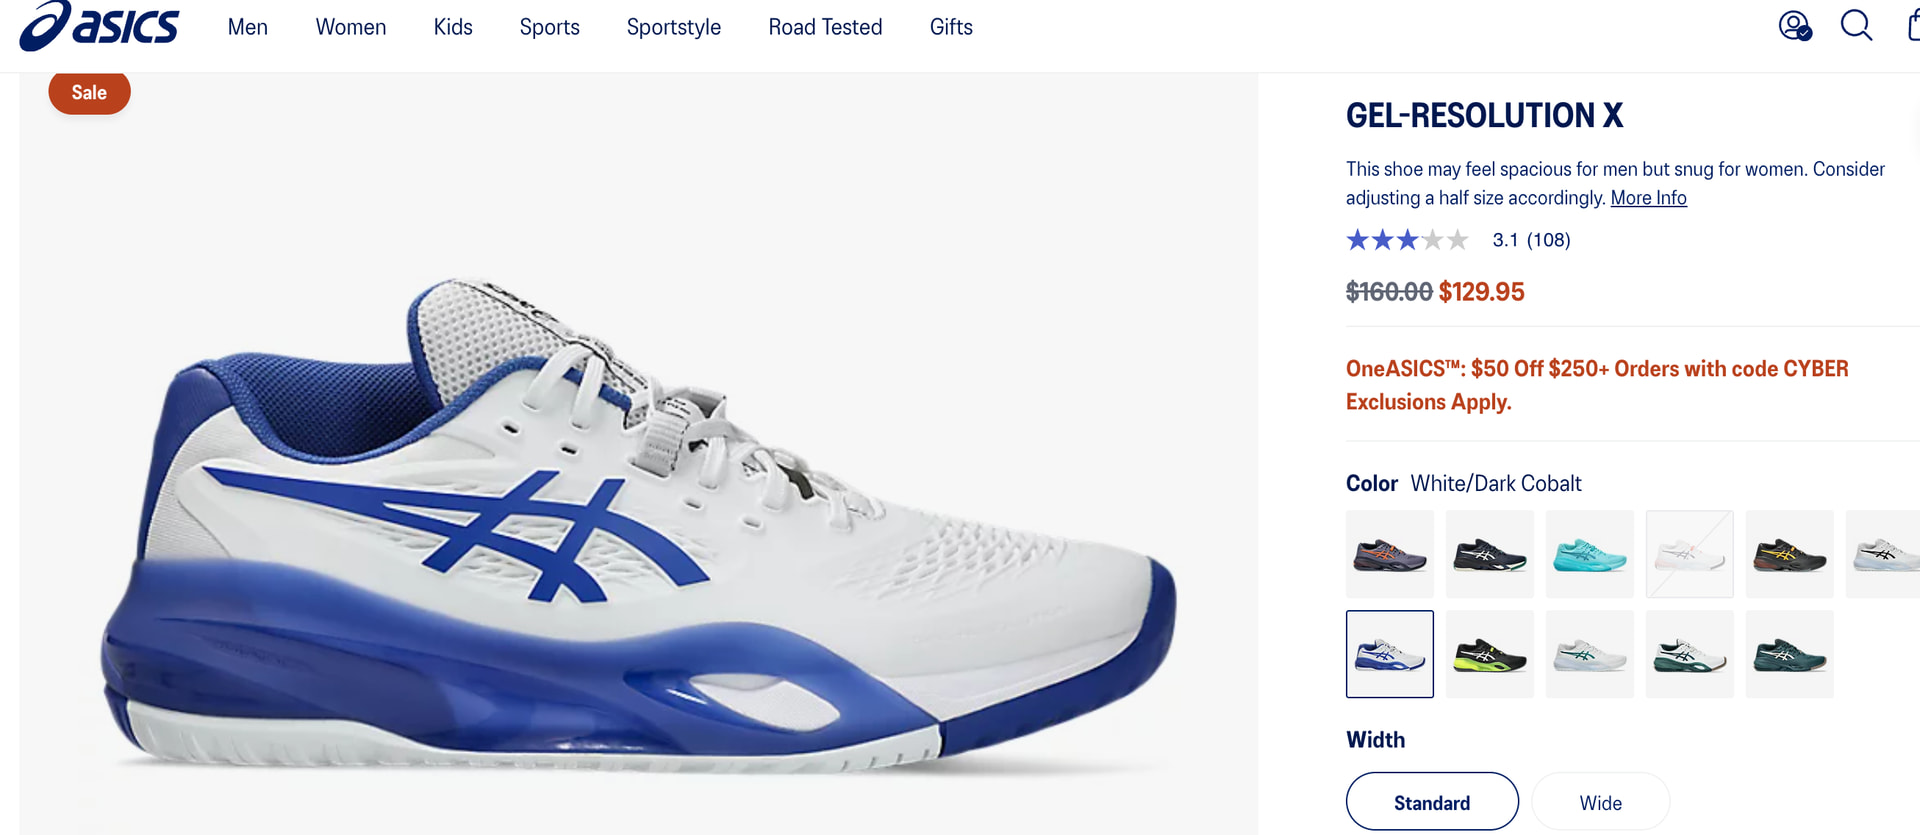Viewport: 1920px width, 835px height.
Task: Click the ASICS logo
Action: coord(99,25)
